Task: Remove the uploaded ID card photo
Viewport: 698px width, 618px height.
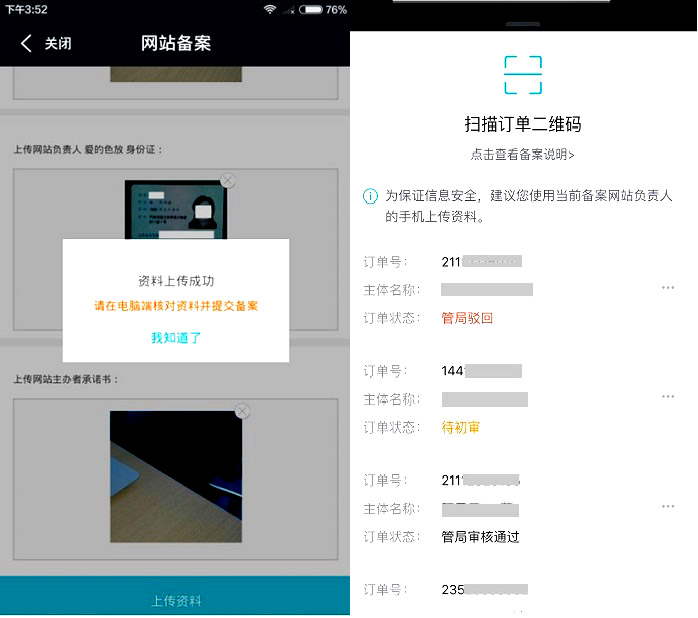Action: 227,180
